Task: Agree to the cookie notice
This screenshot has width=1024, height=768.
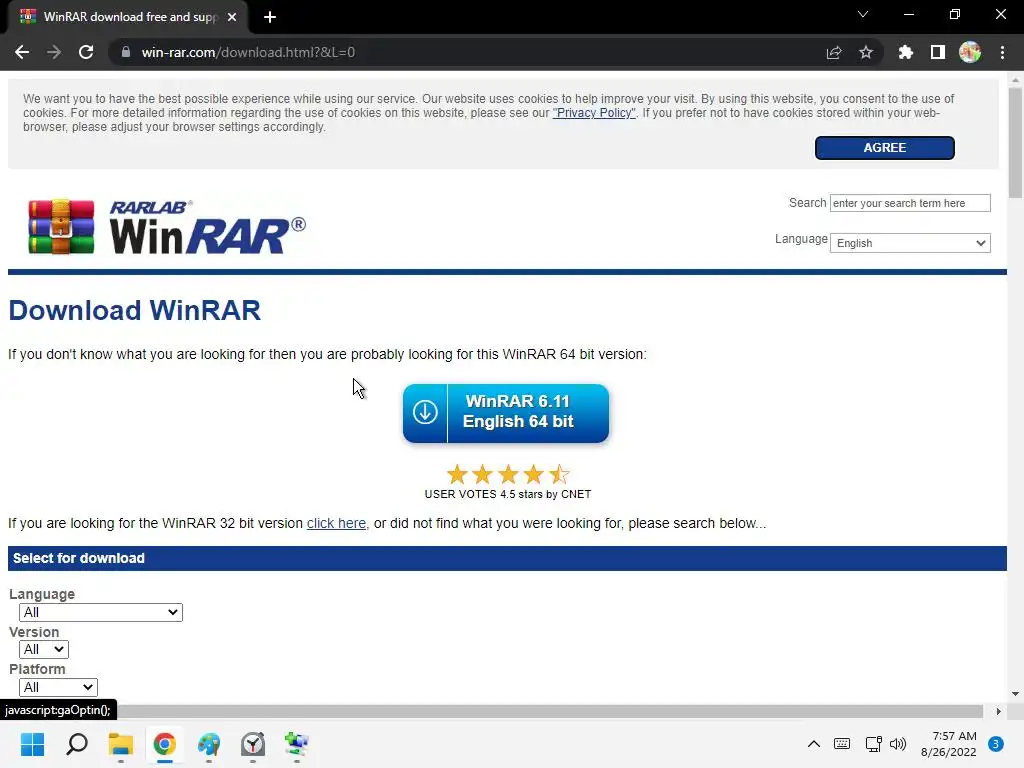Action: coord(884,148)
